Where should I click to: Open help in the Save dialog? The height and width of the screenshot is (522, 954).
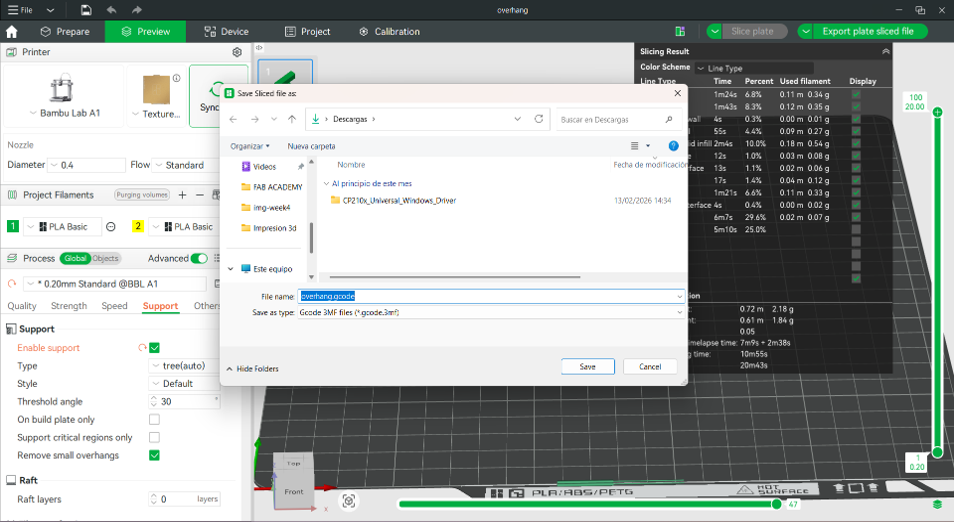[673, 146]
